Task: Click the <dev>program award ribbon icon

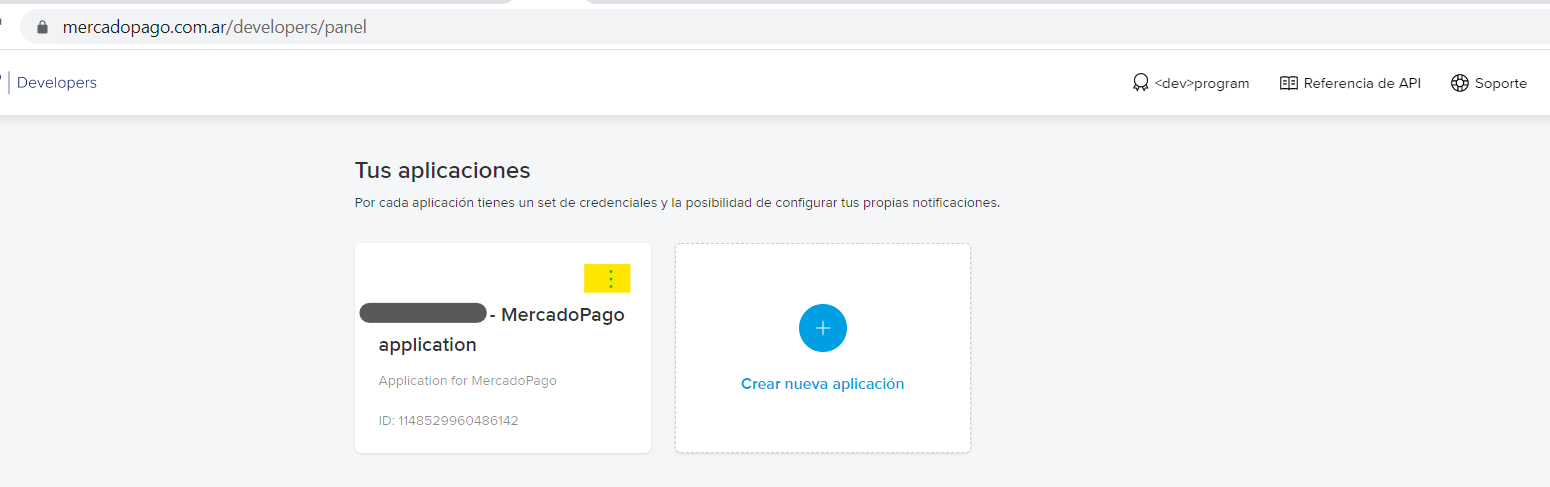Action: click(x=1140, y=83)
